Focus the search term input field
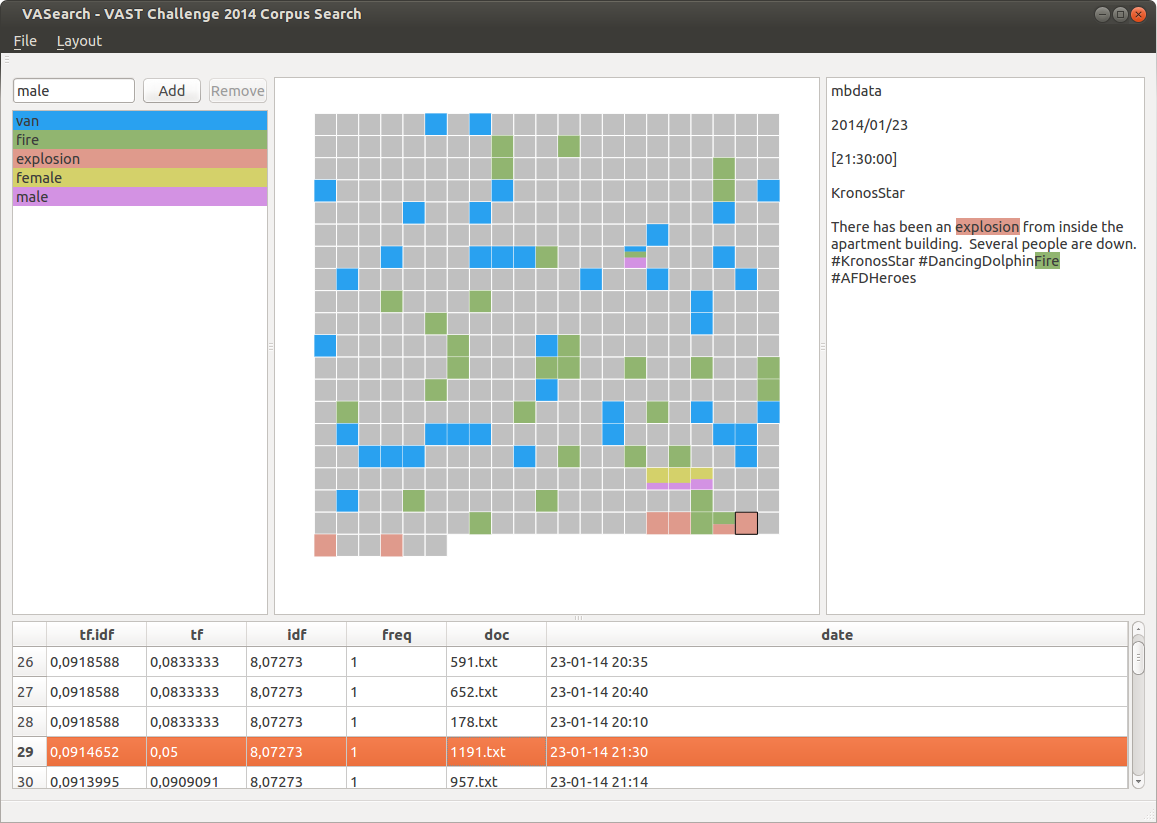Image resolution: width=1157 pixels, height=823 pixels. pyautogui.click(x=74, y=91)
